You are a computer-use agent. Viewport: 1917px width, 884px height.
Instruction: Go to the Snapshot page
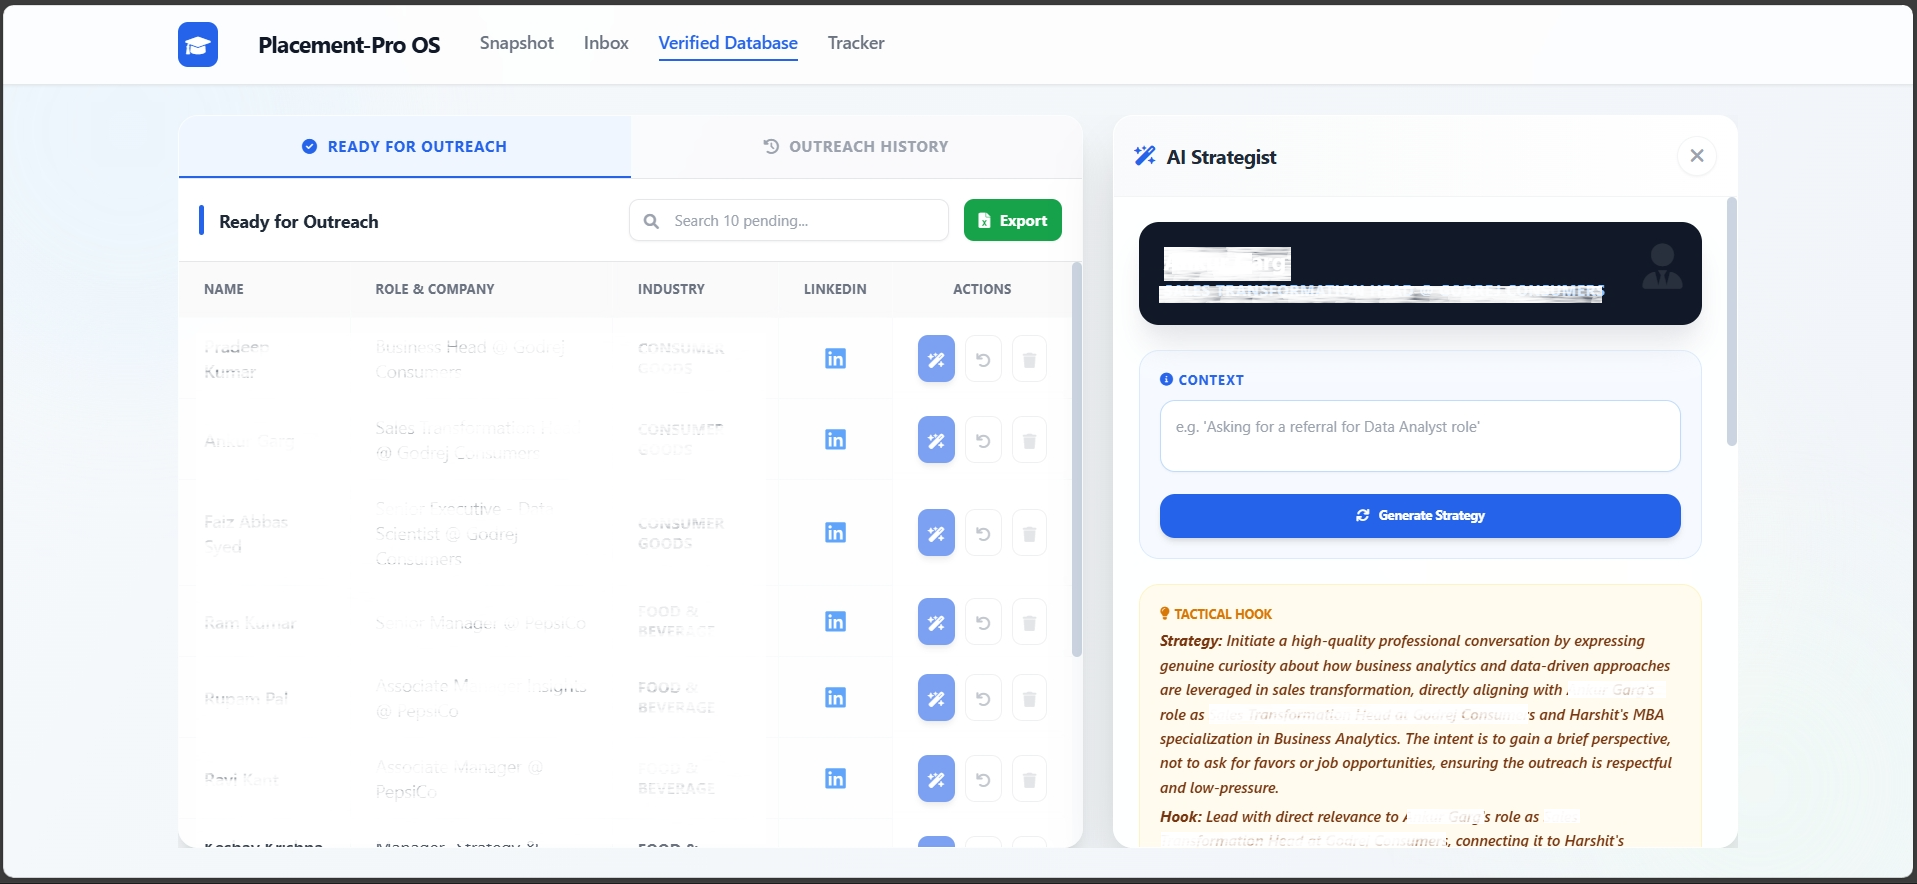pyautogui.click(x=516, y=43)
